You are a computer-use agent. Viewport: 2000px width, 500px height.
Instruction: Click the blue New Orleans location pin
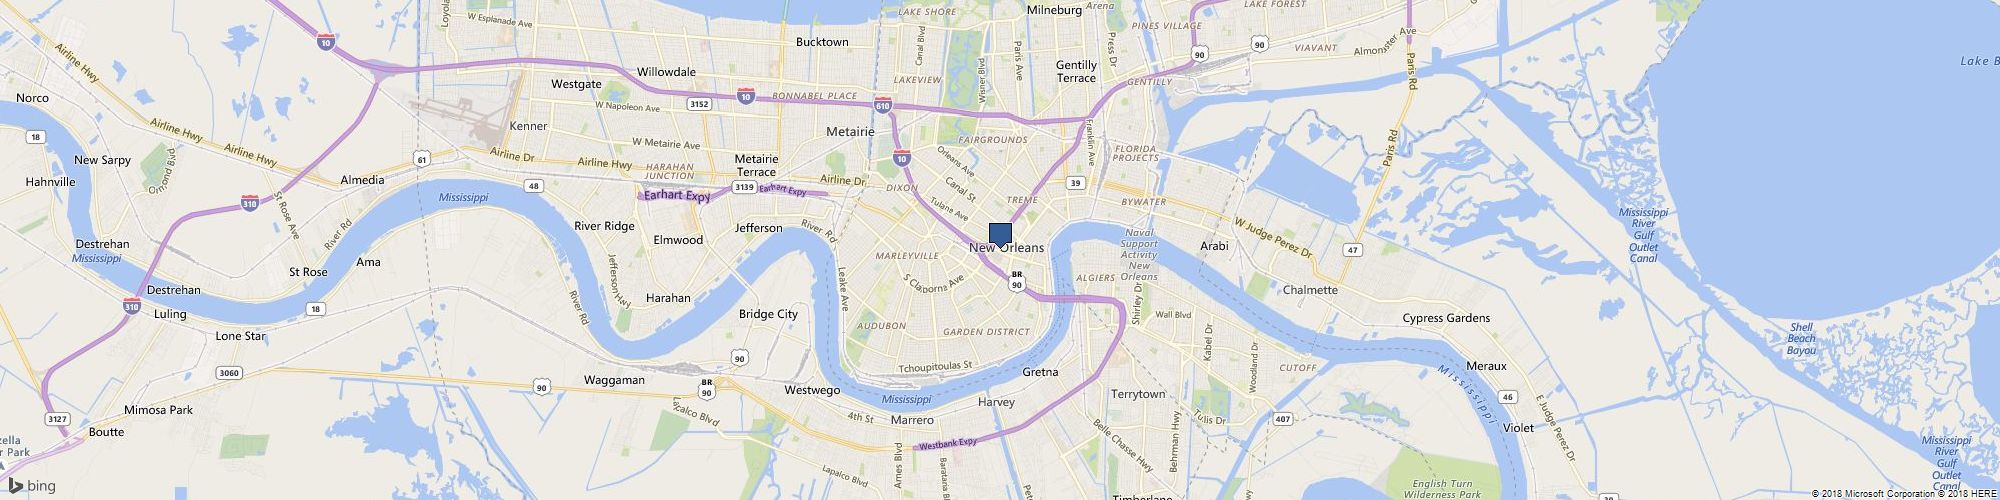click(x=1000, y=236)
